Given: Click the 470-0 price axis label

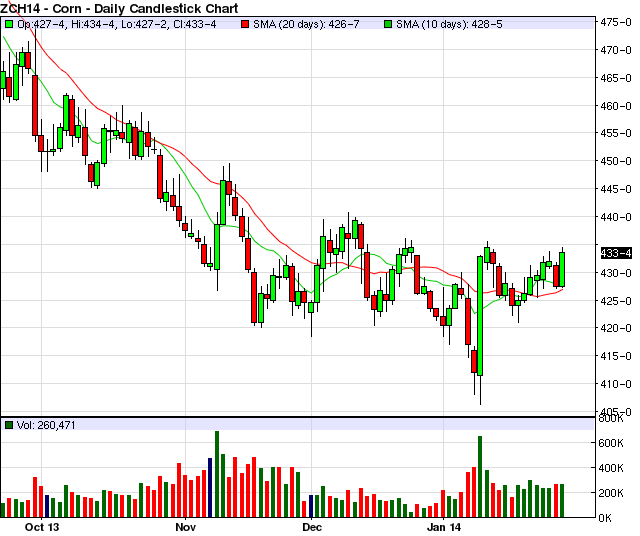Looking at the screenshot, I should 616,50.
